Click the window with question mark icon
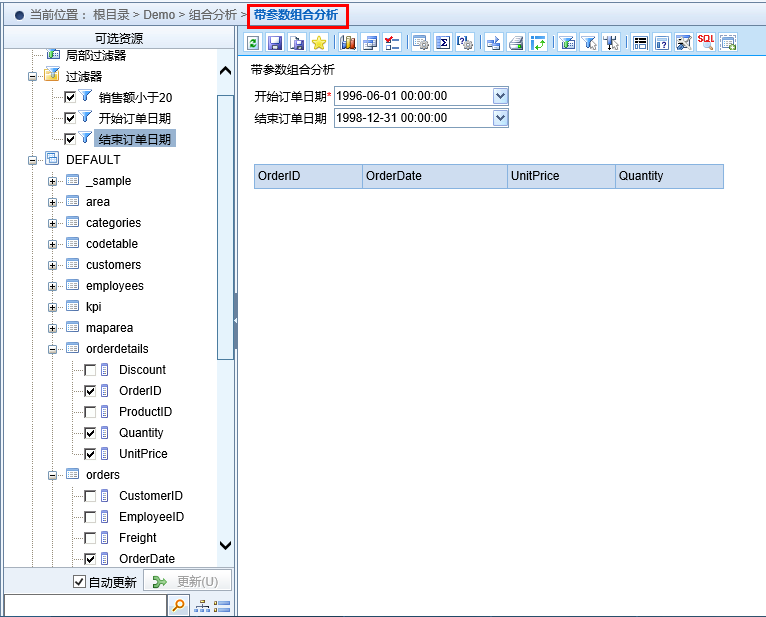This screenshot has width=766, height=617. pyautogui.click(x=662, y=43)
